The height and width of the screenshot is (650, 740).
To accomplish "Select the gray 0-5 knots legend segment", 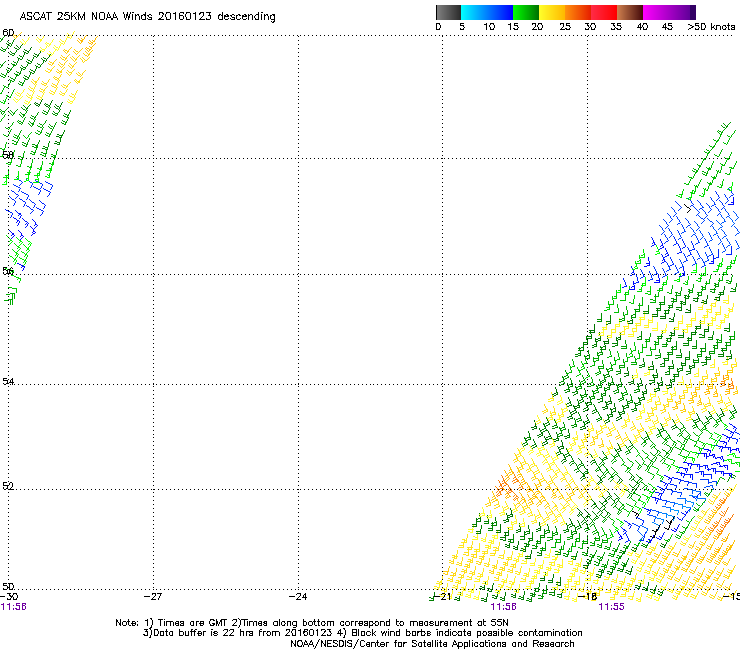I will (448, 12).
